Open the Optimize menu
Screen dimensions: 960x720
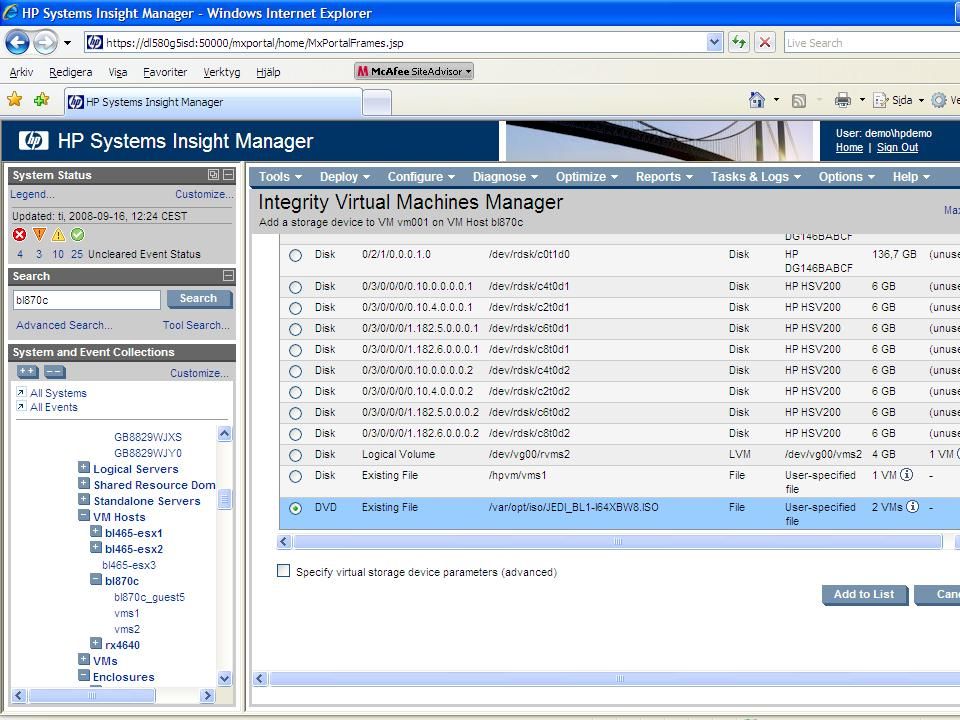pyautogui.click(x=587, y=176)
